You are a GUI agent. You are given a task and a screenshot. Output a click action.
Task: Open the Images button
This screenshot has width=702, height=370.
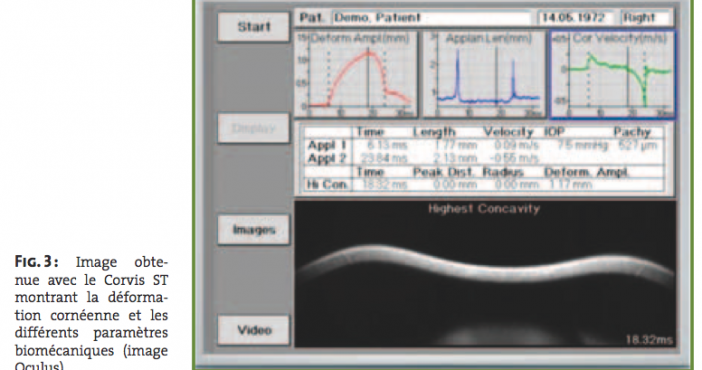tap(254, 230)
